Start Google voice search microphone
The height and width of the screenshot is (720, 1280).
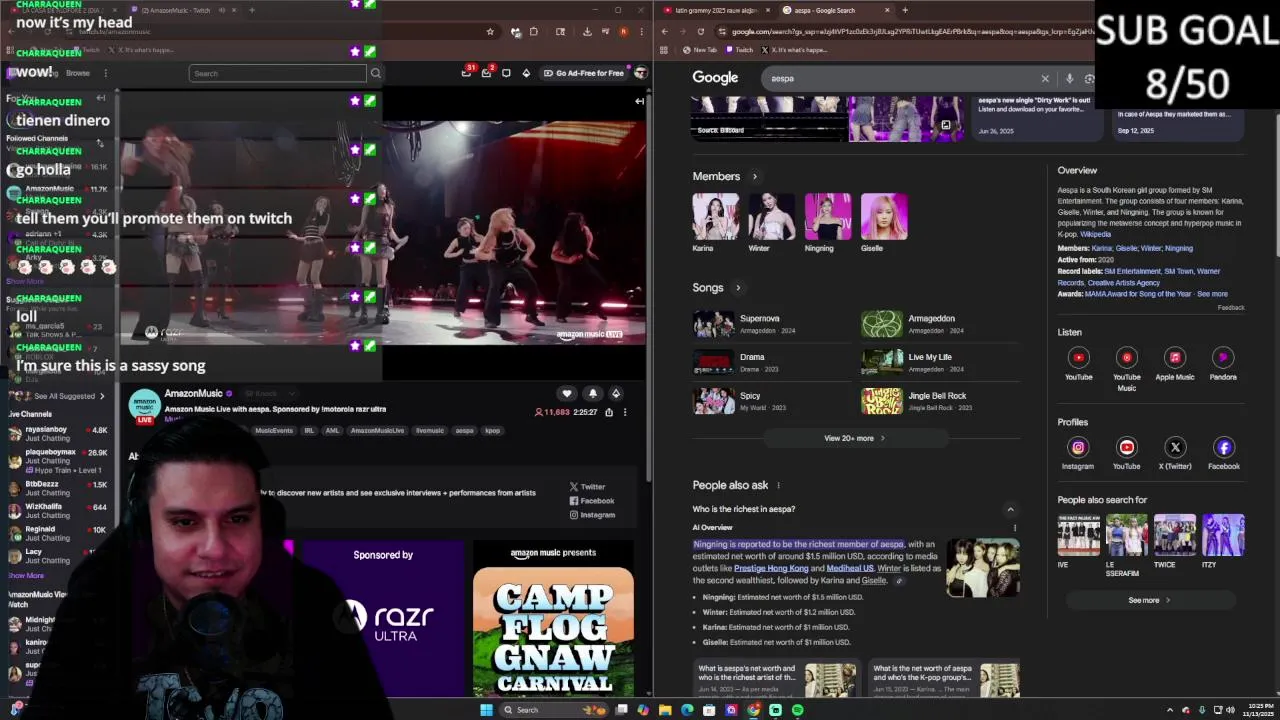(x=1069, y=78)
